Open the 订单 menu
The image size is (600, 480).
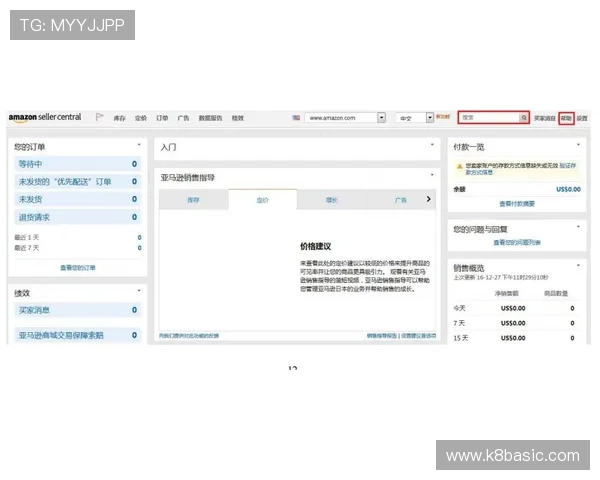coord(162,118)
